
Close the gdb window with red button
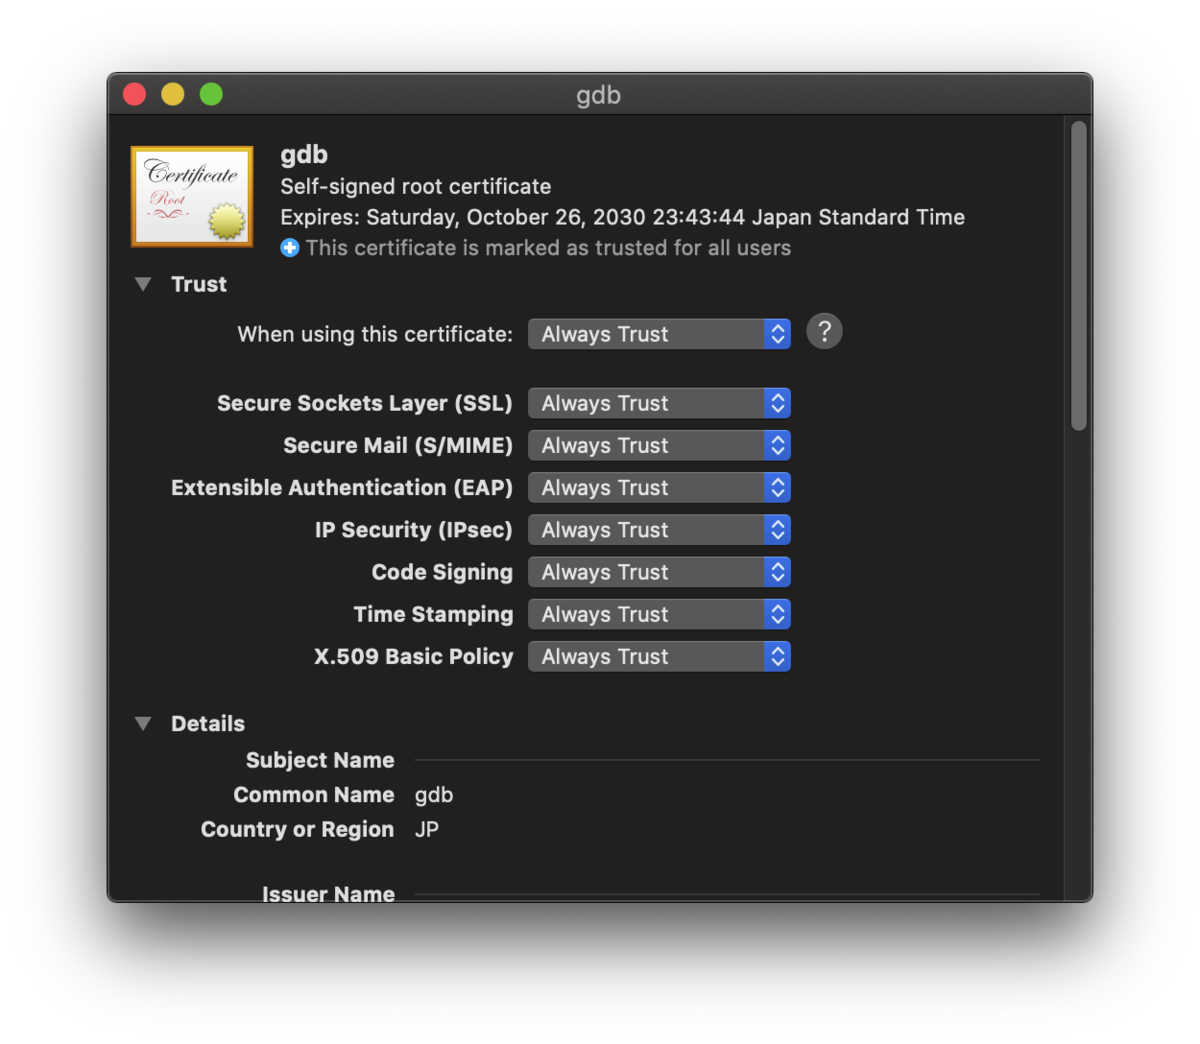pyautogui.click(x=134, y=94)
